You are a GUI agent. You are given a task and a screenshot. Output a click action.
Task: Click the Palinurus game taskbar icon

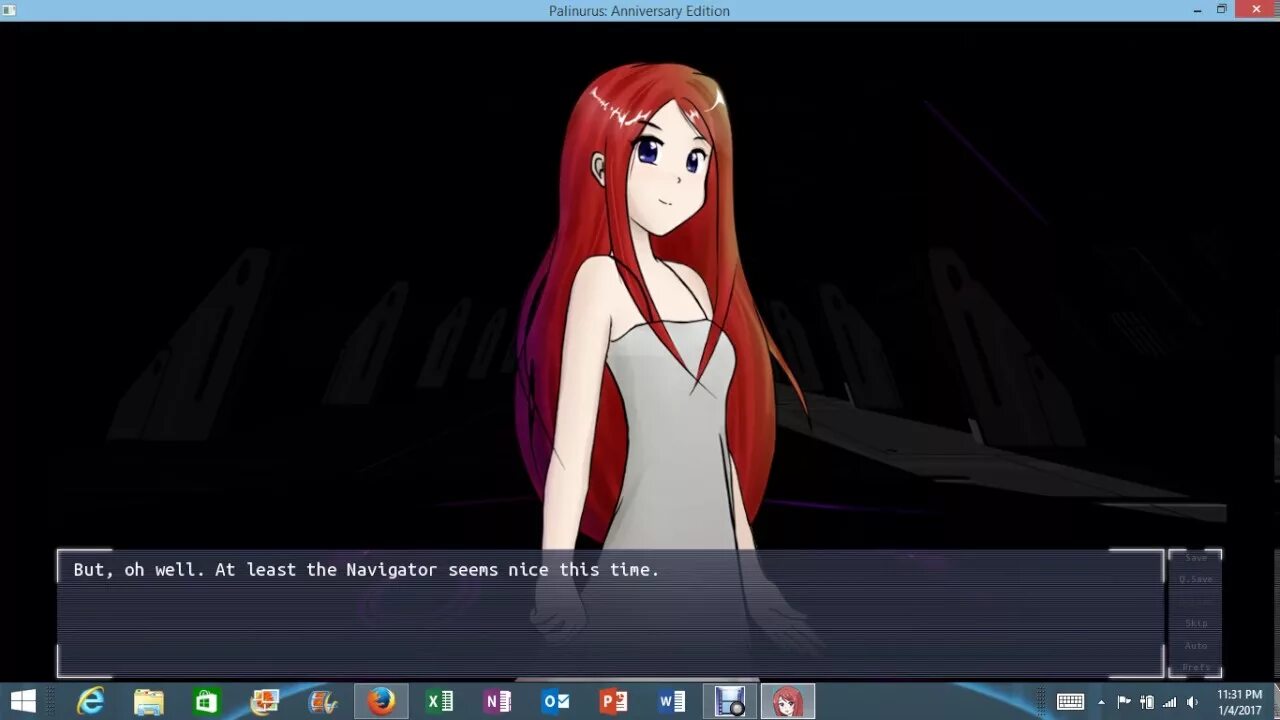(x=788, y=702)
